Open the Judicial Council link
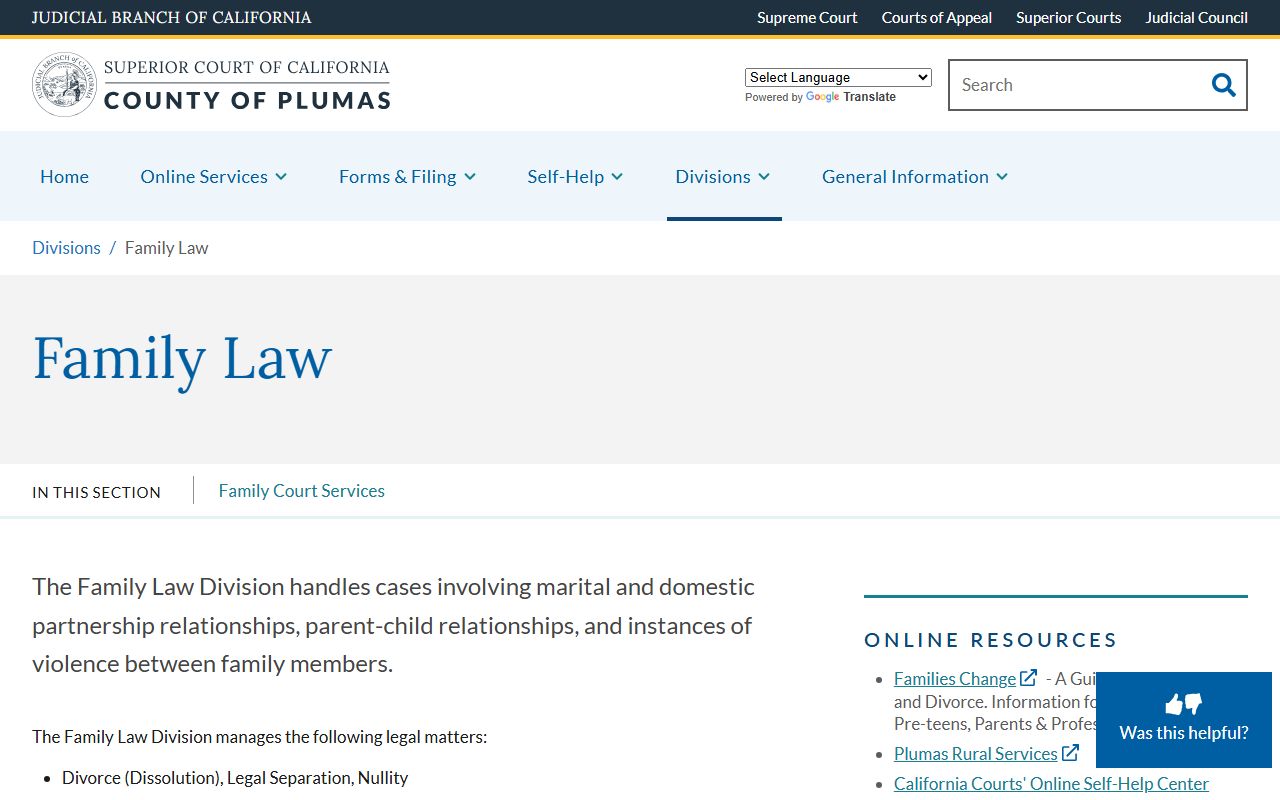The height and width of the screenshot is (800, 1280). (1196, 17)
